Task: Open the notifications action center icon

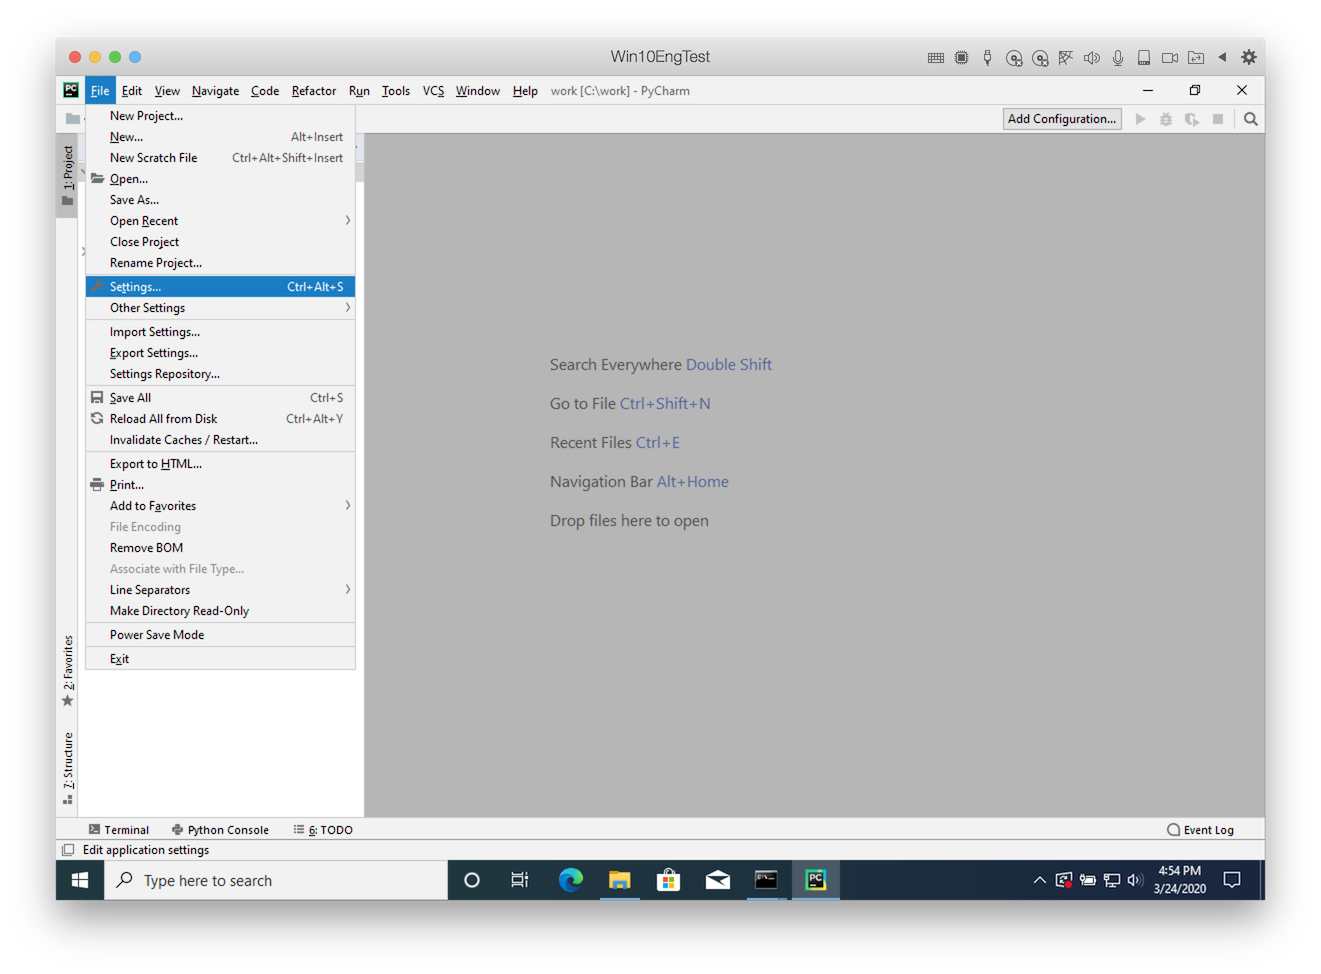Action: pos(1232,880)
